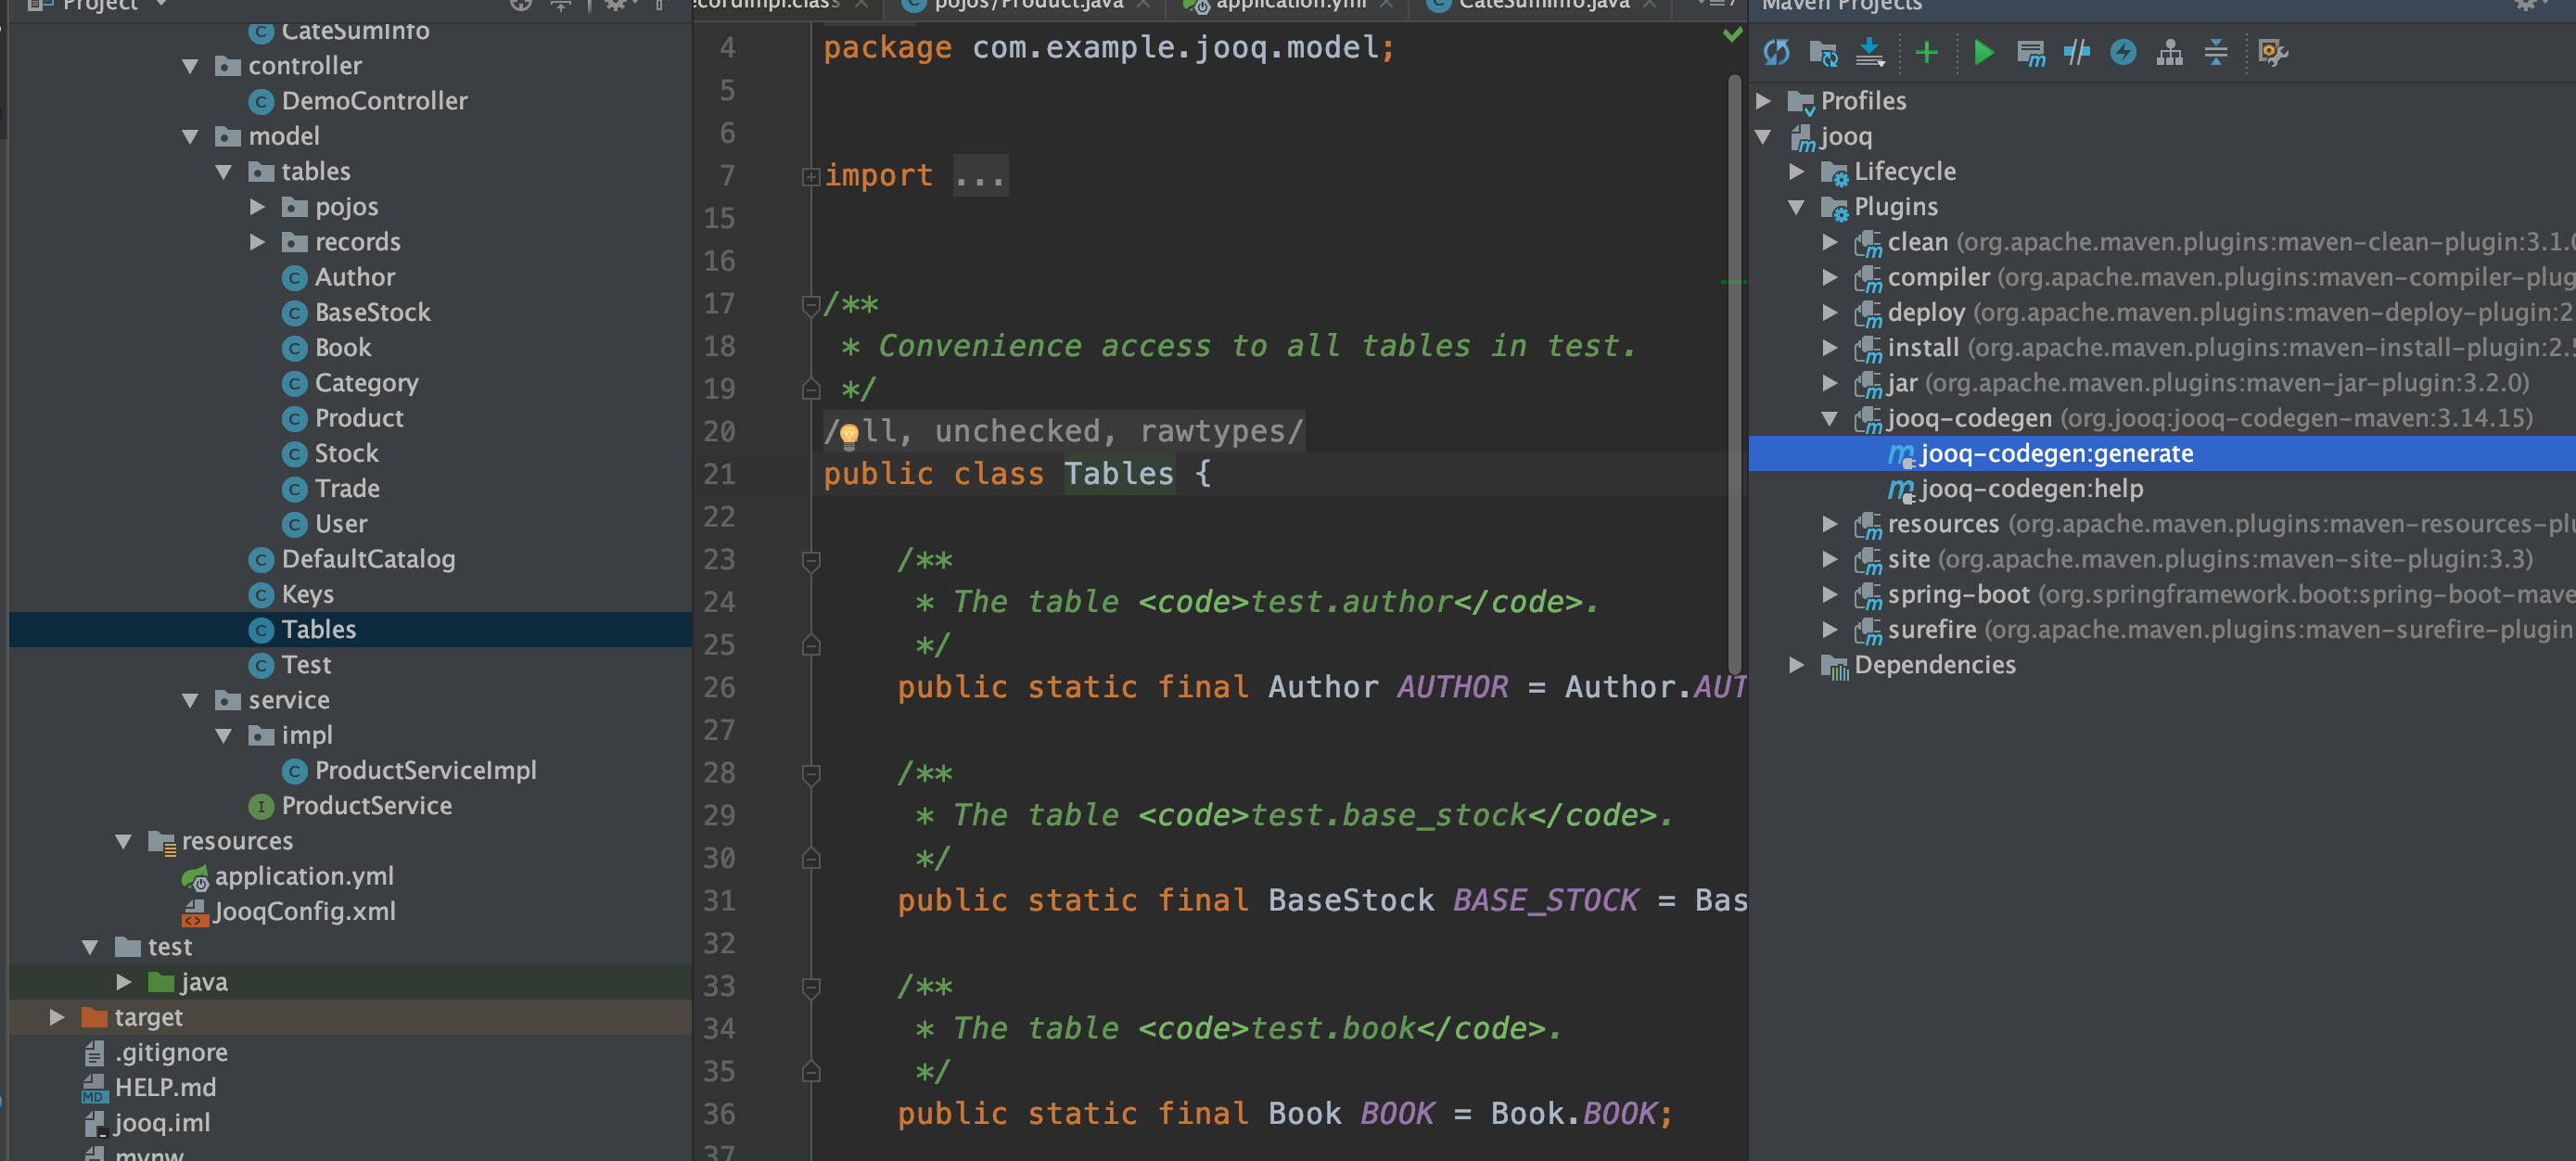Click the folded '...' import placeholder
The height and width of the screenshot is (1161, 2576).
(979, 177)
